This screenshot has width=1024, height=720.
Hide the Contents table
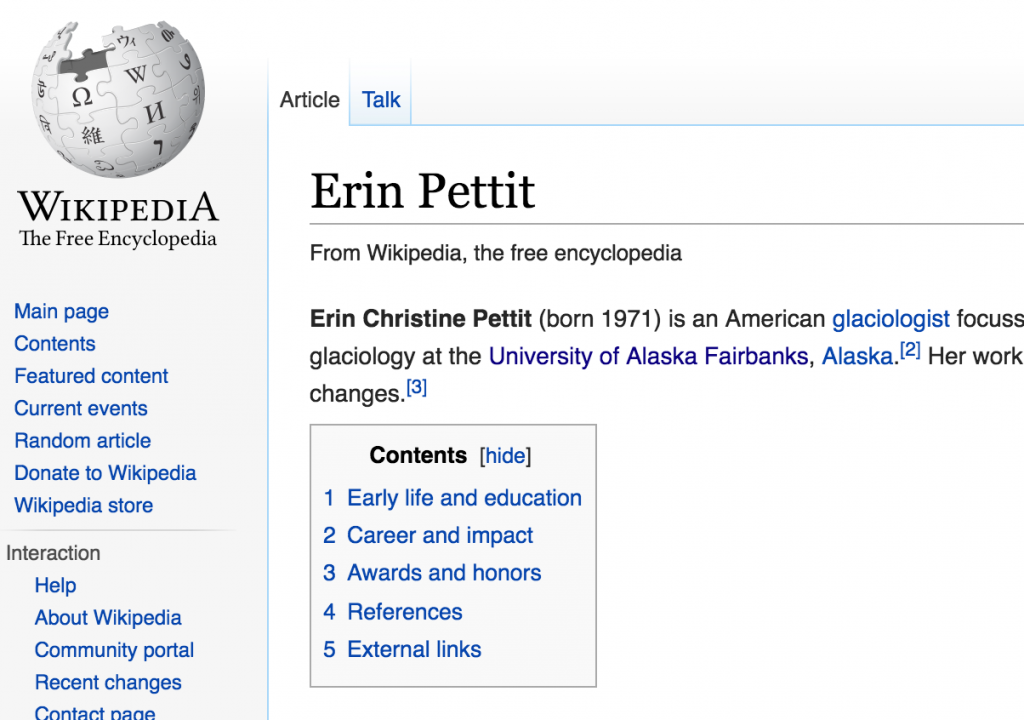(505, 456)
